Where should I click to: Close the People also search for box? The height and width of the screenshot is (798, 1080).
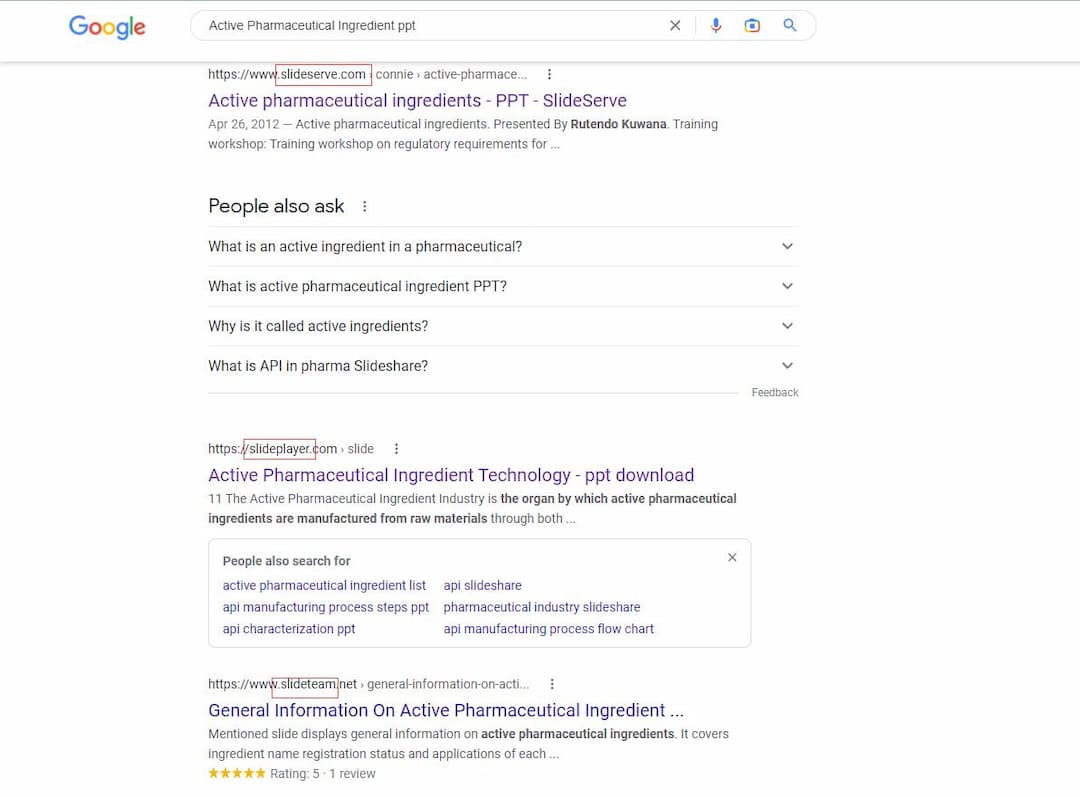tap(732, 557)
